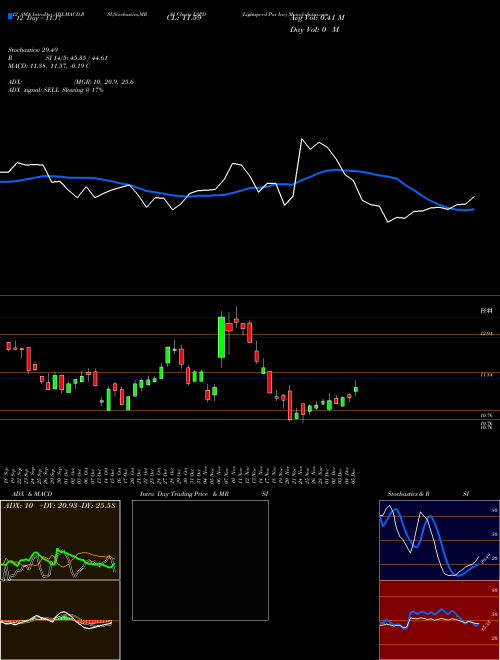Click the '11.84' price axis label
This screenshot has width=500, height=660.
[x=487, y=374]
